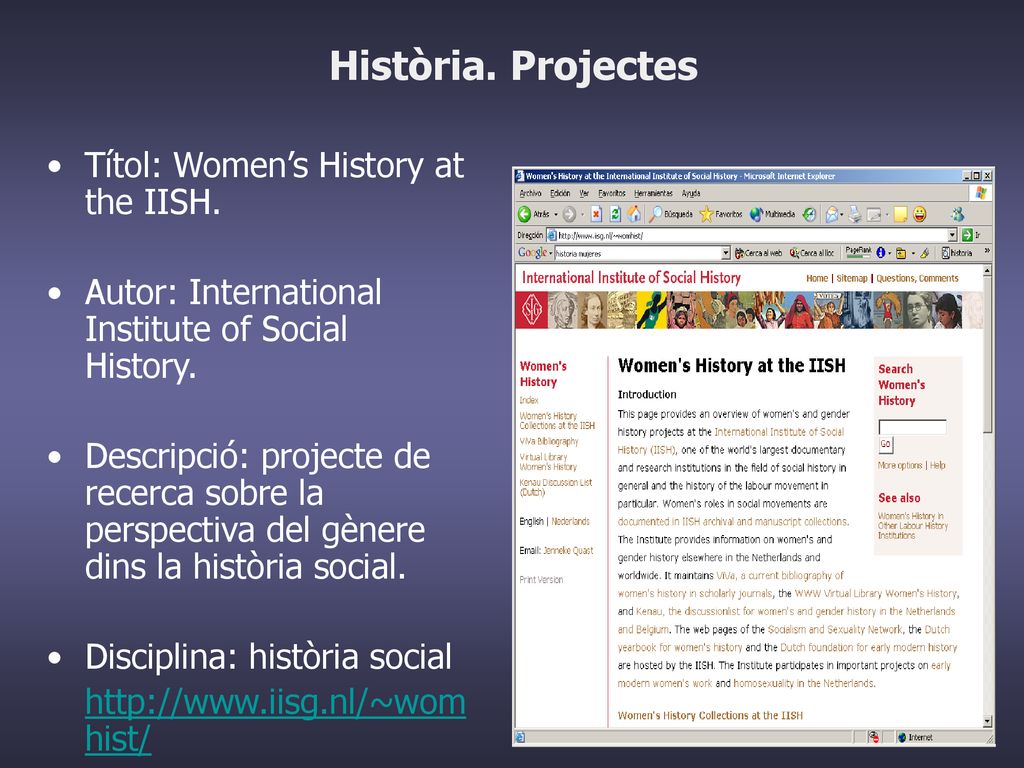Open the ViVa Bibliography sidebar link
Image resolution: width=1024 pixels, height=768 pixels.
(549, 441)
